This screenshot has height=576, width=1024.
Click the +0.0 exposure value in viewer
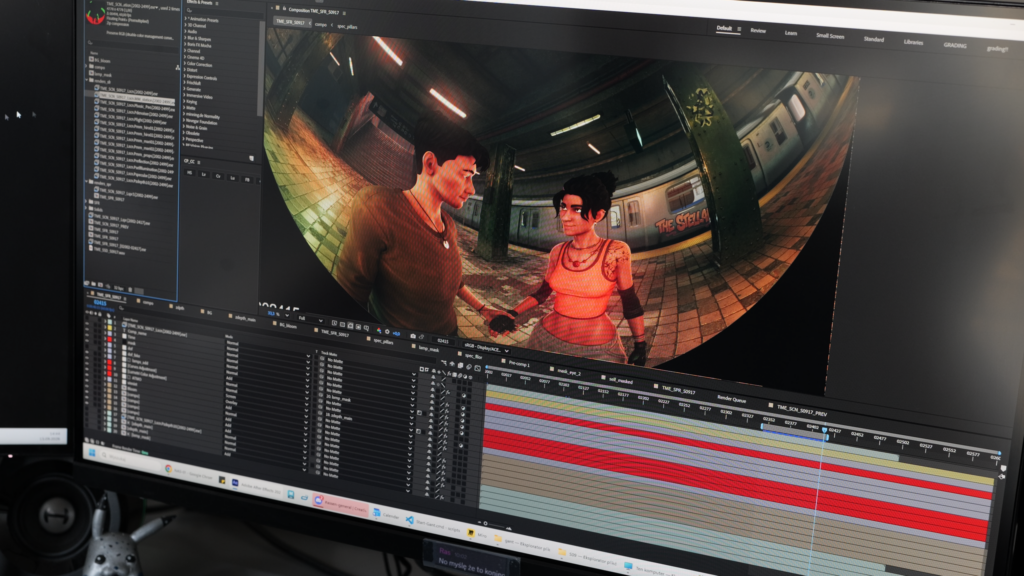pos(396,333)
